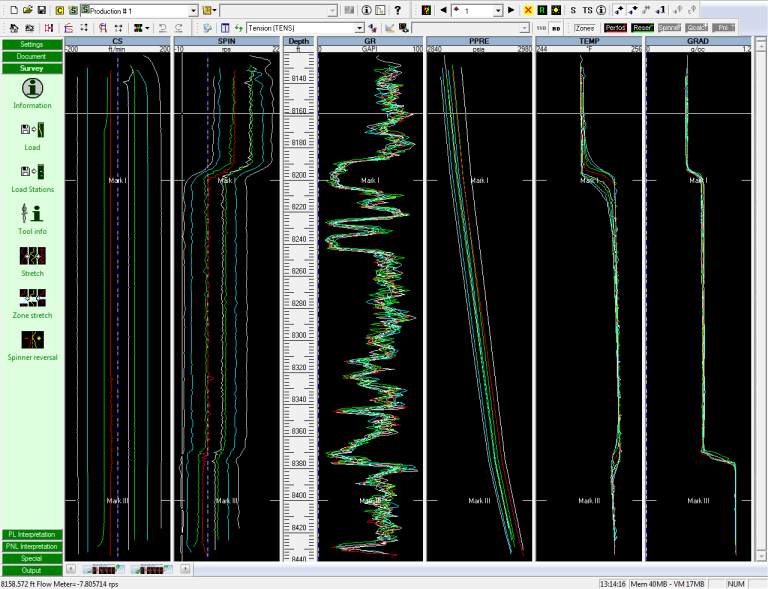This screenshot has height=589, width=768.
Task: Click the yellow sun icon
Action: point(556,10)
